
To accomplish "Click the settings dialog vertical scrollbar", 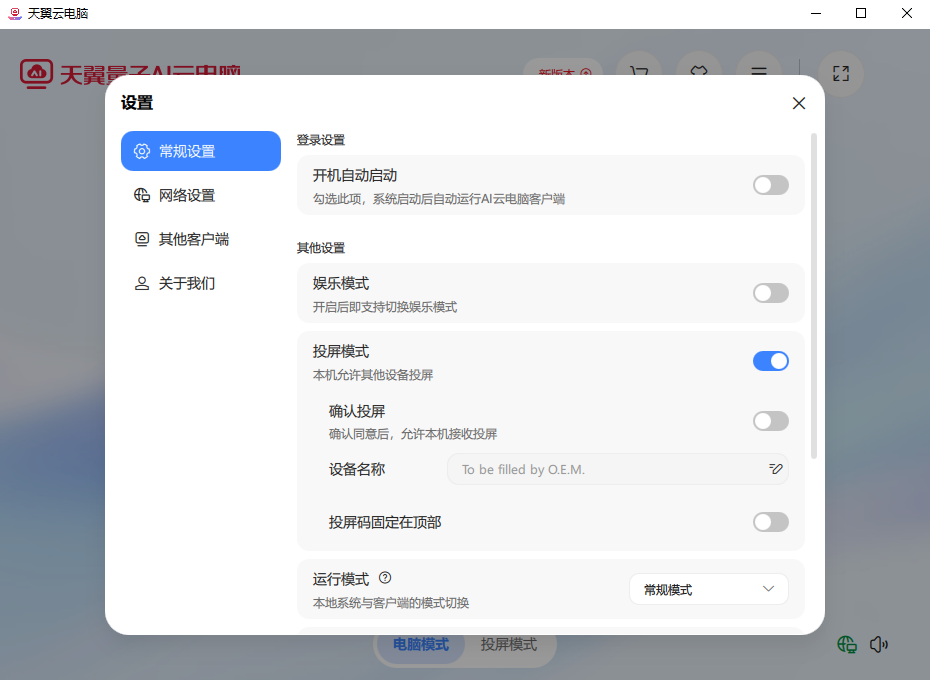I will tap(814, 295).
